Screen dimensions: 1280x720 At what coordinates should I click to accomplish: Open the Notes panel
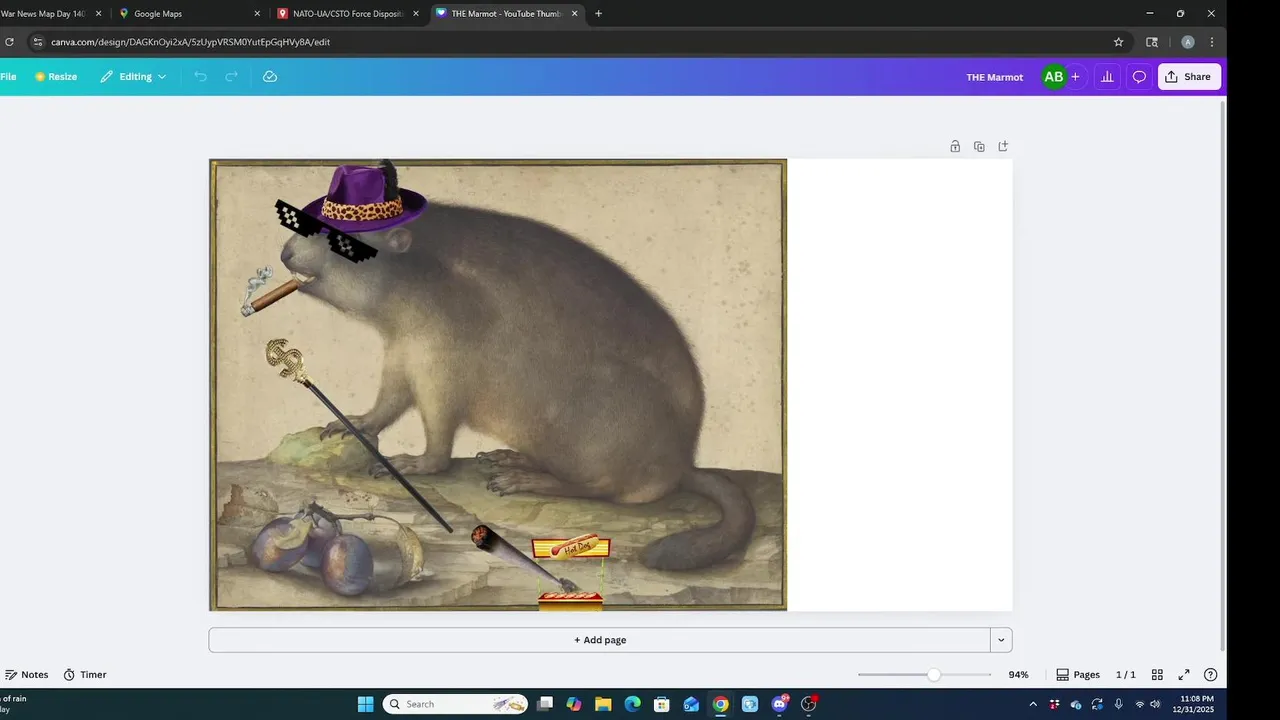click(27, 675)
